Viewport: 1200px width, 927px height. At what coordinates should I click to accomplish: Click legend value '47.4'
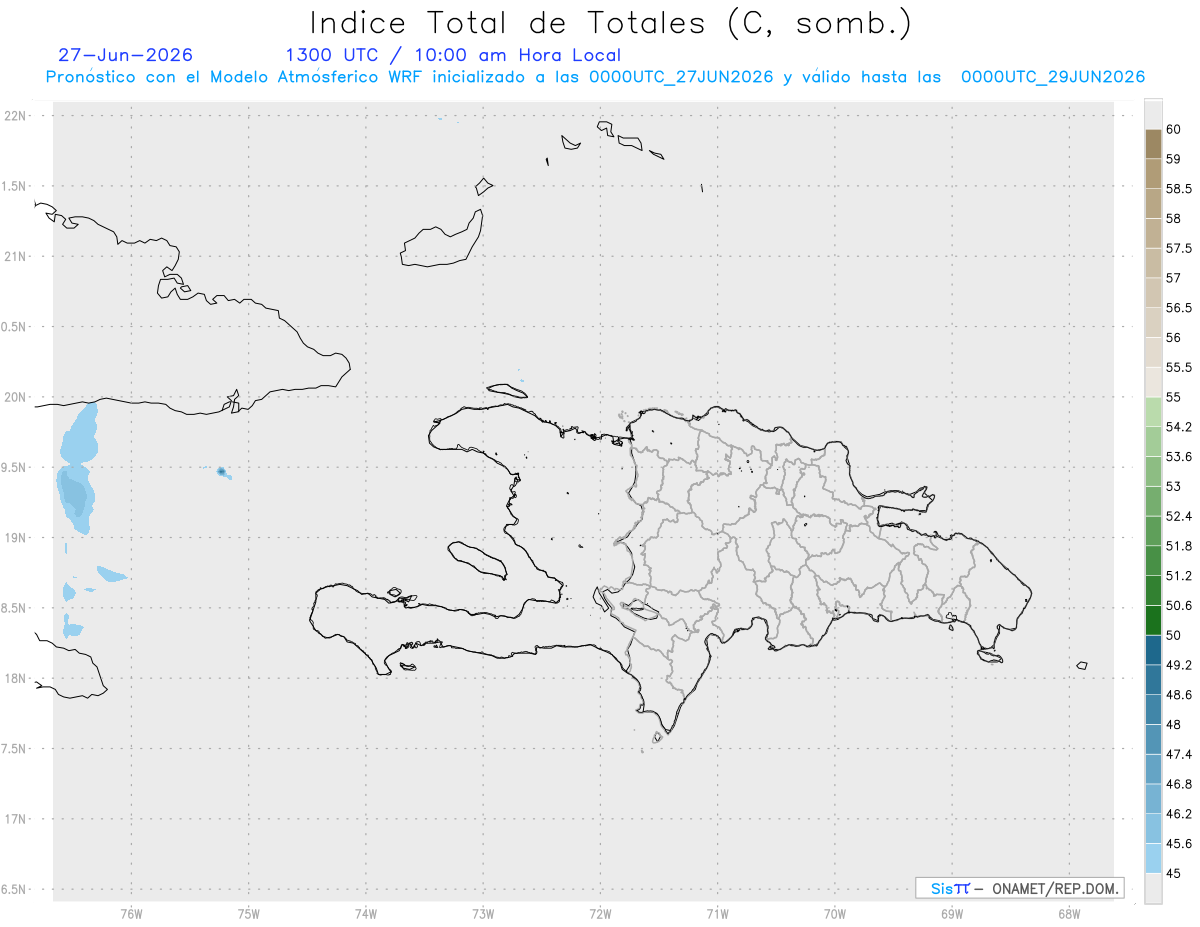(1177, 754)
